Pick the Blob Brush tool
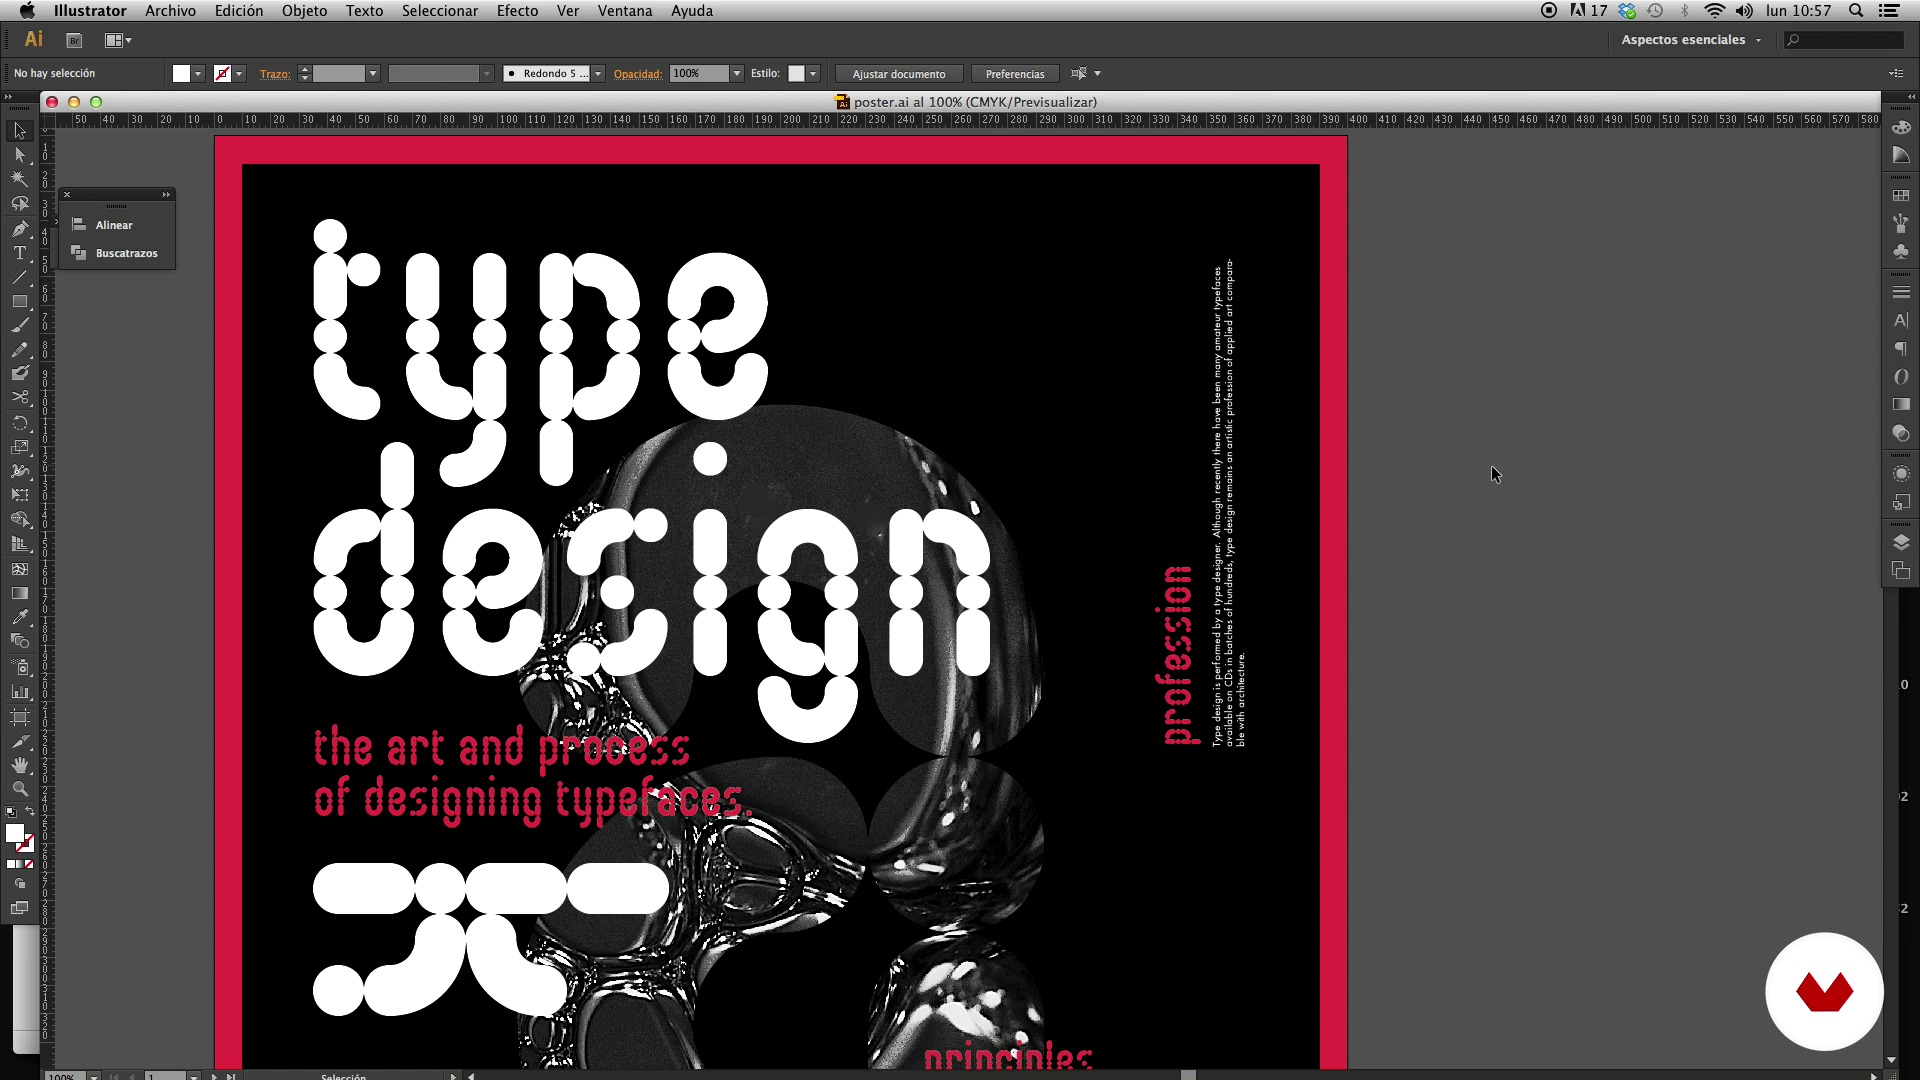This screenshot has width=1920, height=1080. (20, 374)
